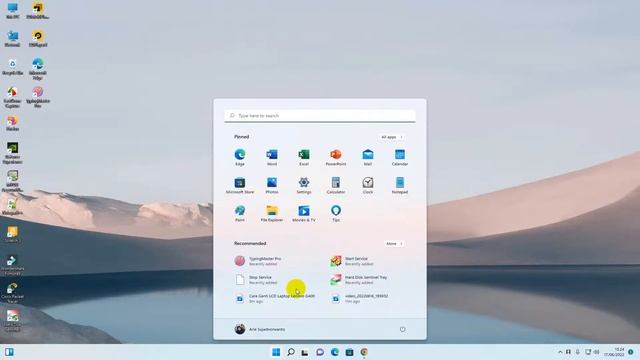The height and width of the screenshot is (360, 640).
Task: Open the taskbar clock and date
Action: click(614, 352)
